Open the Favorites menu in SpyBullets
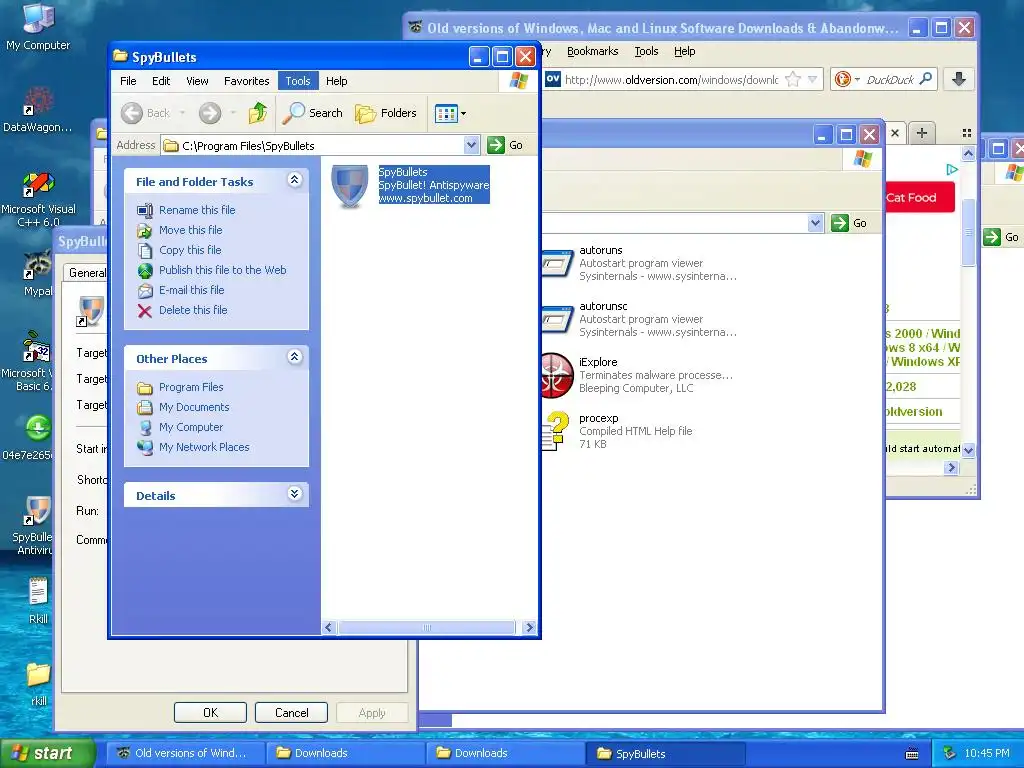Image resolution: width=1024 pixels, height=768 pixels. pos(246,81)
